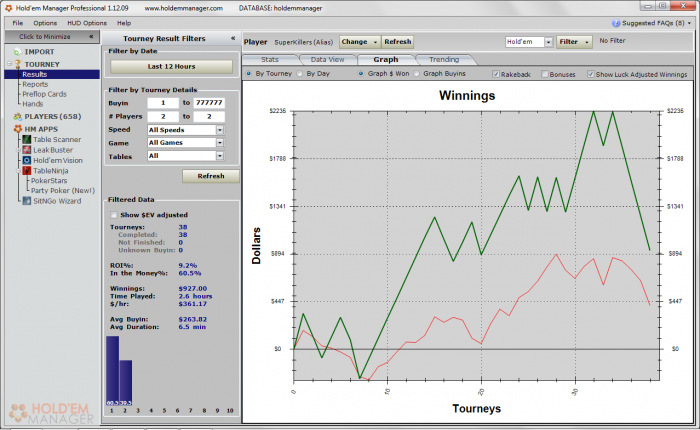Click minimum # Players field
The image size is (700, 430).
[163, 117]
